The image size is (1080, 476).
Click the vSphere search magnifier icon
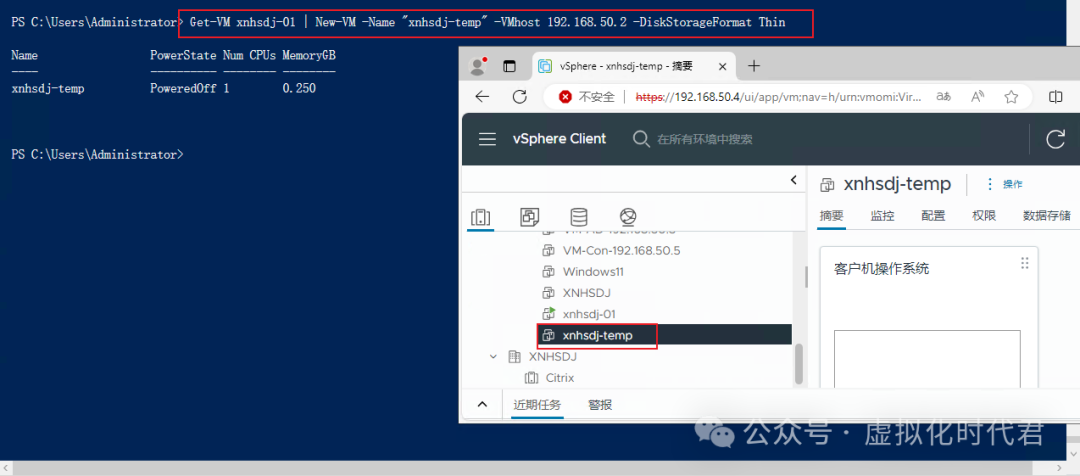641,139
